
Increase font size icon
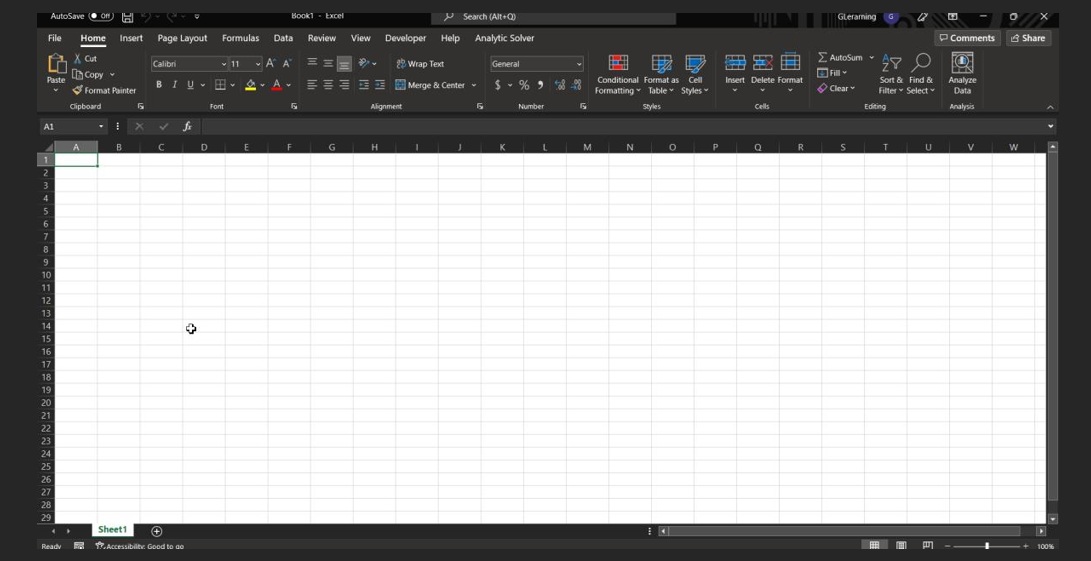pyautogui.click(x=271, y=63)
